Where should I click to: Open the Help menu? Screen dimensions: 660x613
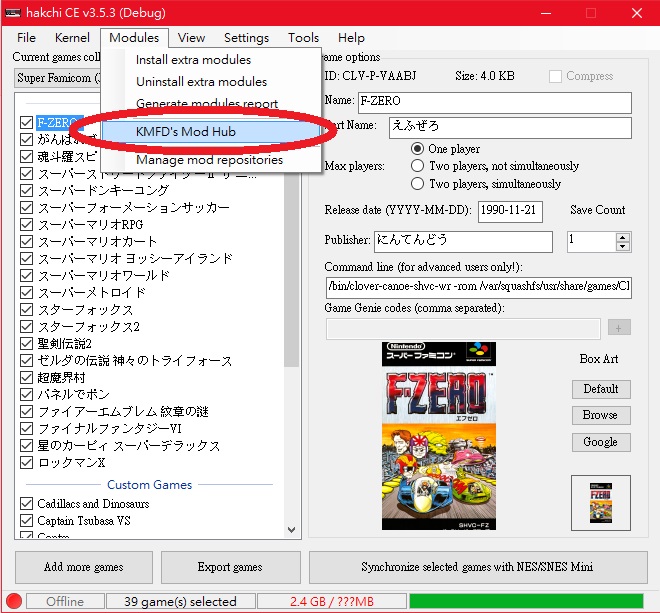pos(351,38)
